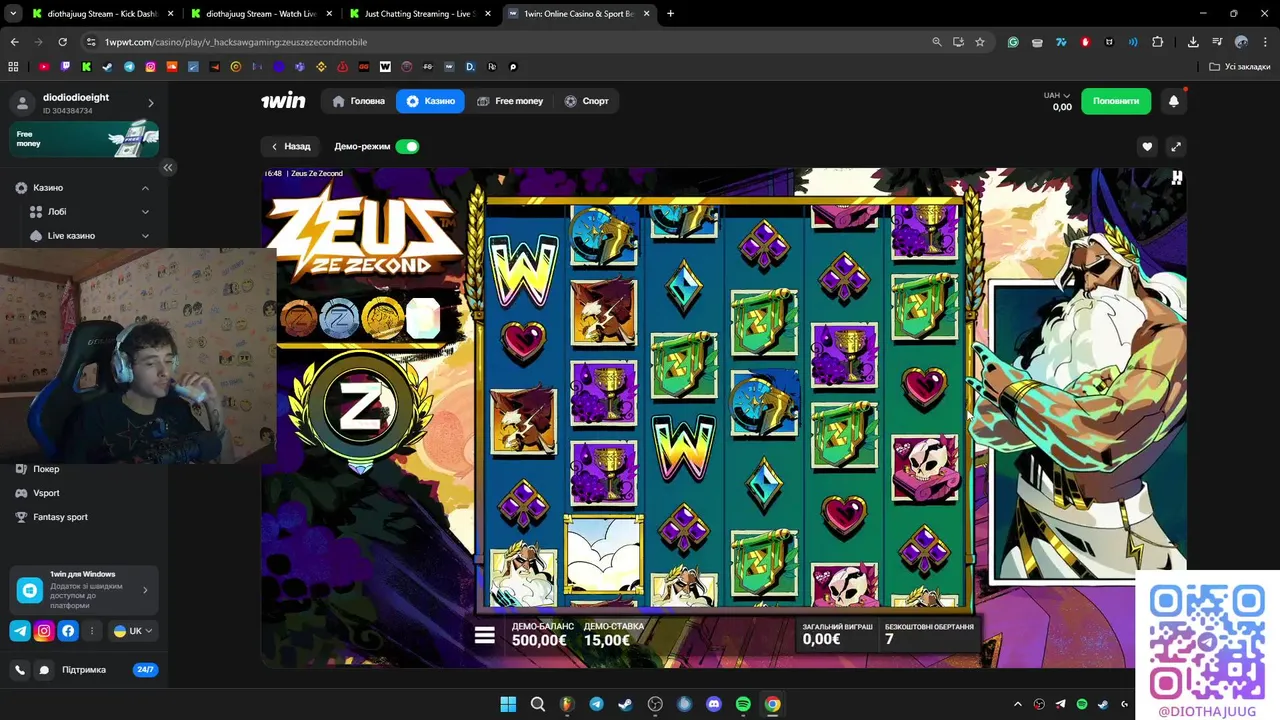Click the Безкоштовні обертання counter showing 7
The height and width of the screenshot is (720, 1280).
(929, 634)
